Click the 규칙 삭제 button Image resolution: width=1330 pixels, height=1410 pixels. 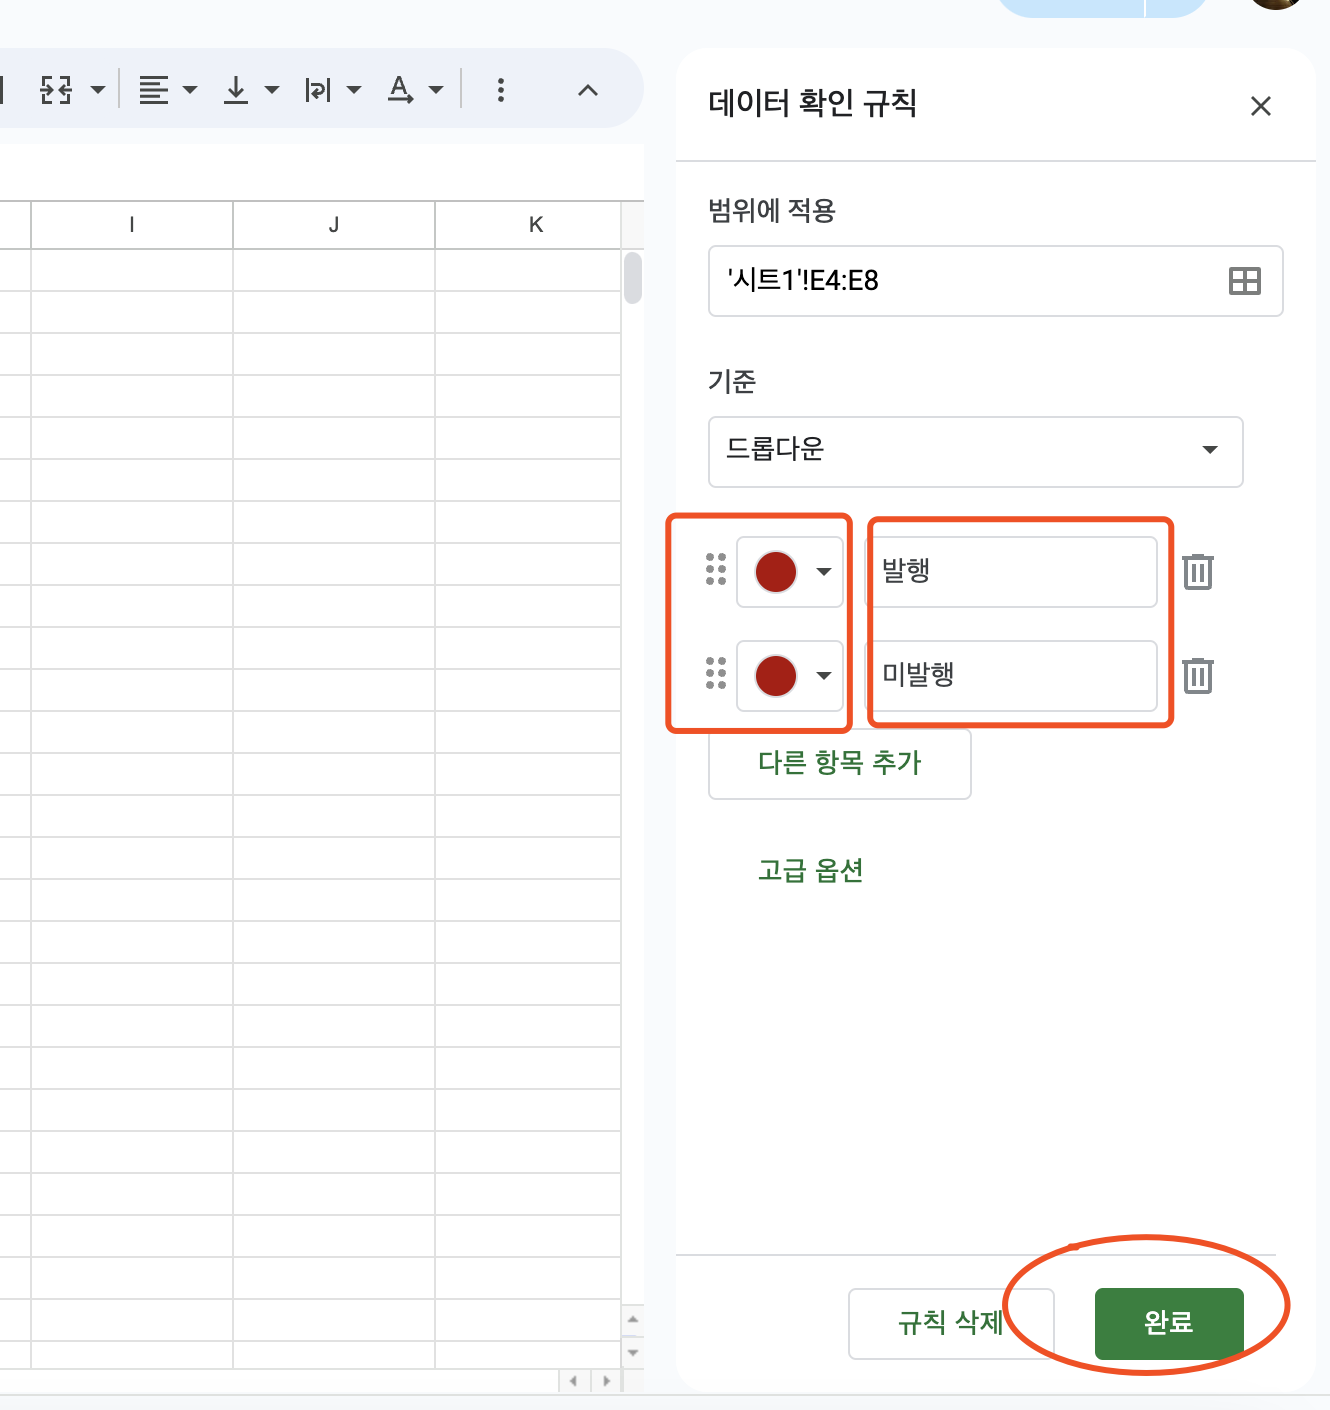950,1323
